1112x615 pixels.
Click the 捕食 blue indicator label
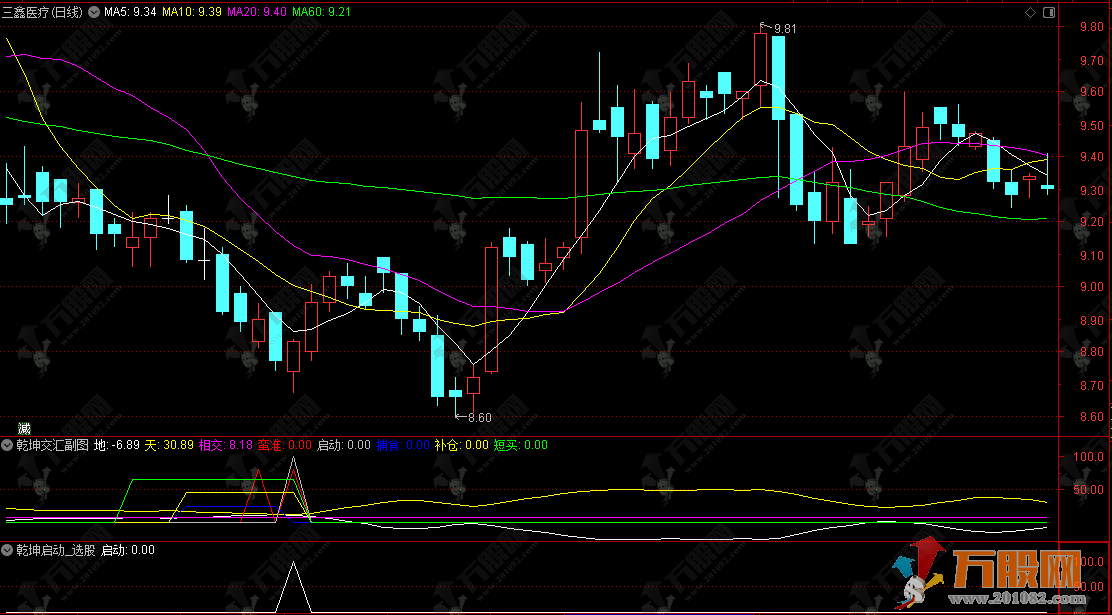click(x=402, y=445)
